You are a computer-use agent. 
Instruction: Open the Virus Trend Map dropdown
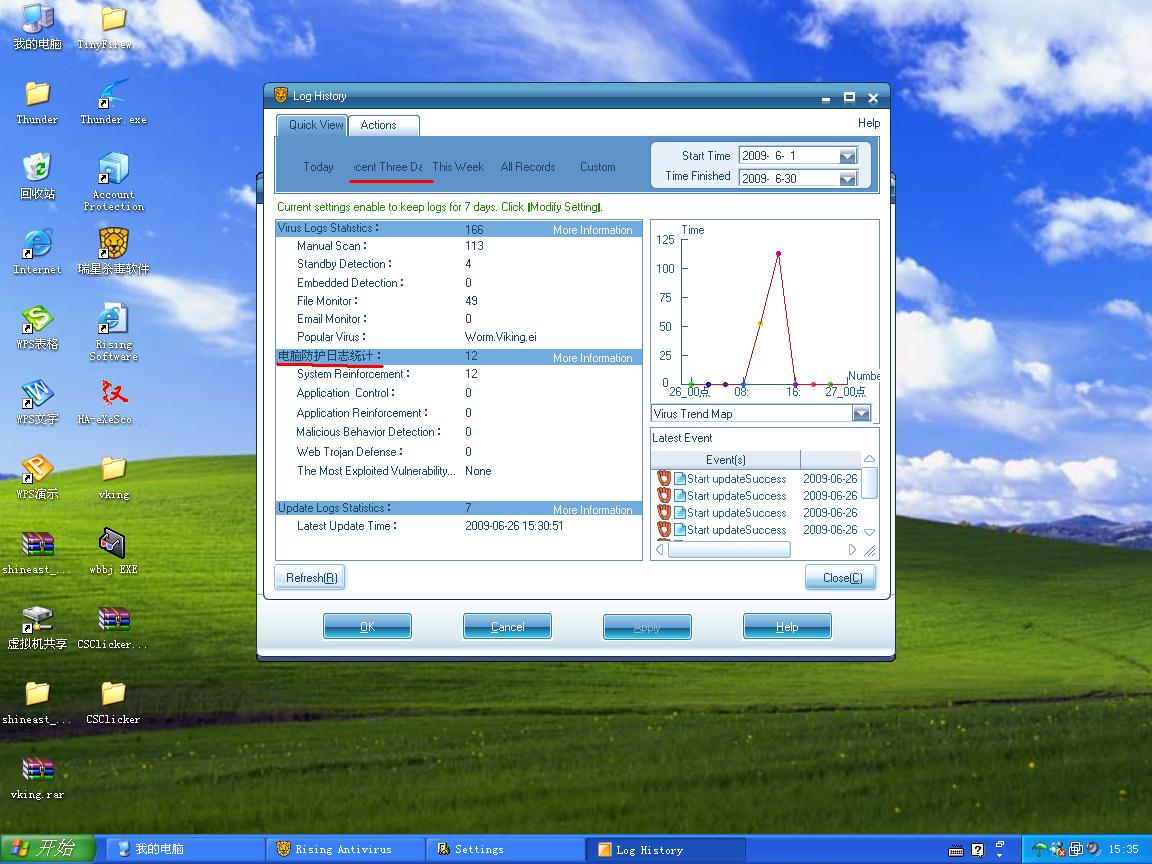point(861,414)
